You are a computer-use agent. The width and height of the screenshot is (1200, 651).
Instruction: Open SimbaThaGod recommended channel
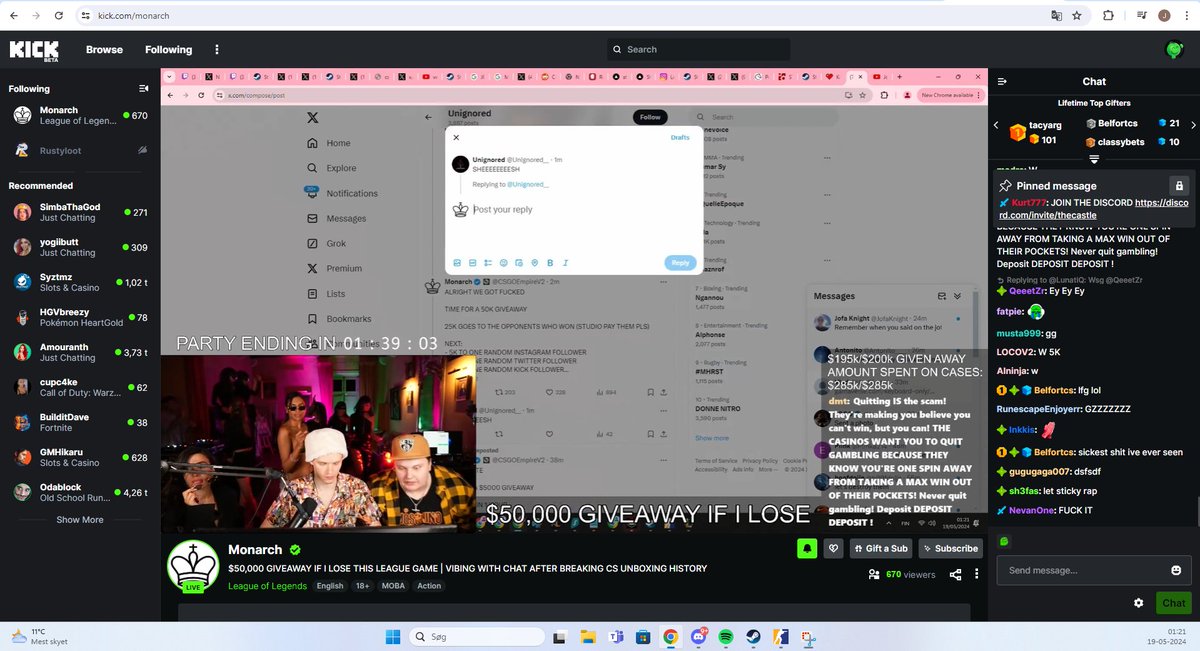(x=80, y=212)
